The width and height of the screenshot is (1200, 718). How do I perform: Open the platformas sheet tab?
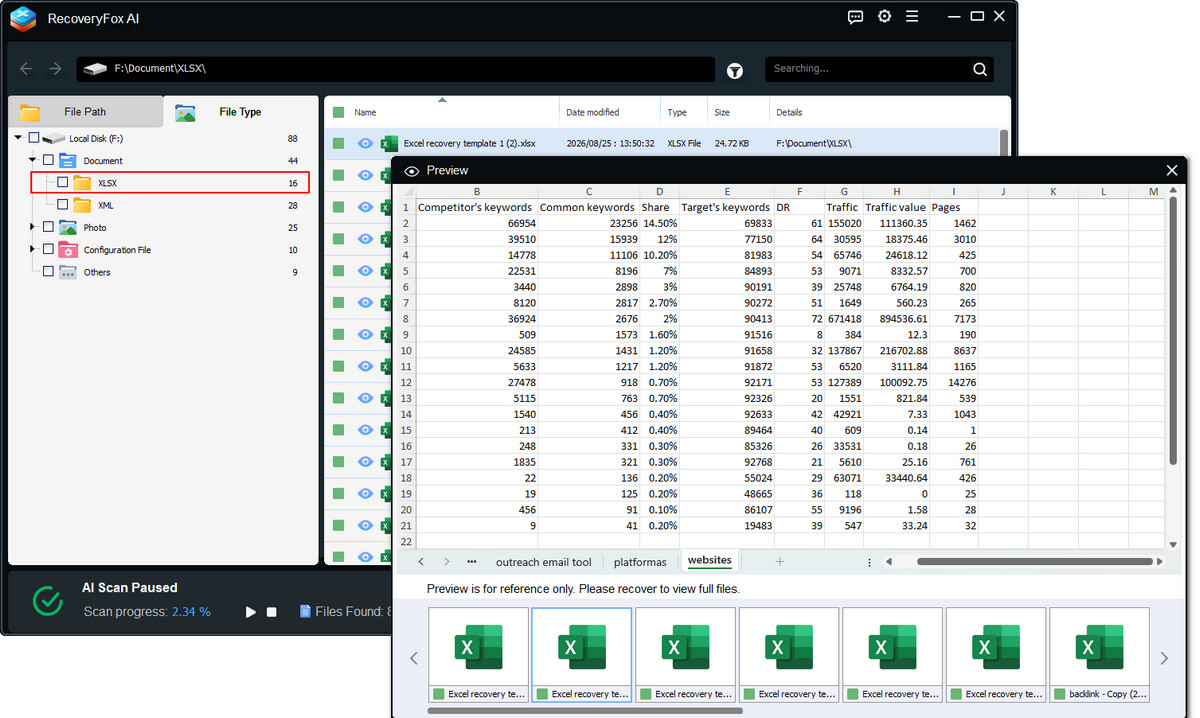[x=640, y=562]
